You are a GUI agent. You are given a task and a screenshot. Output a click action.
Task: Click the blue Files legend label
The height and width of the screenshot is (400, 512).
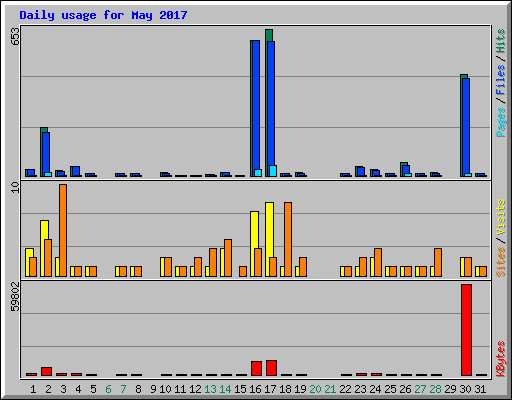501,80
